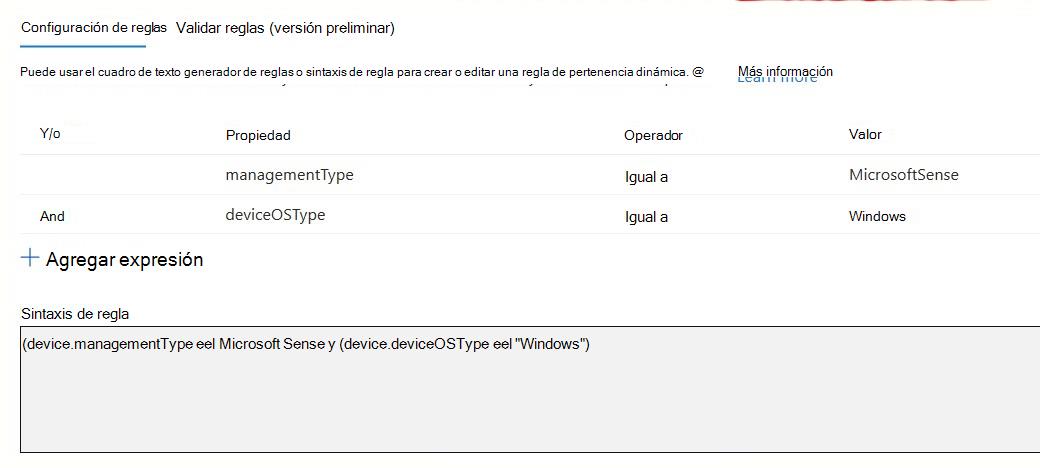Click the Y/o column header
The image size is (1040, 468).
click(50, 134)
